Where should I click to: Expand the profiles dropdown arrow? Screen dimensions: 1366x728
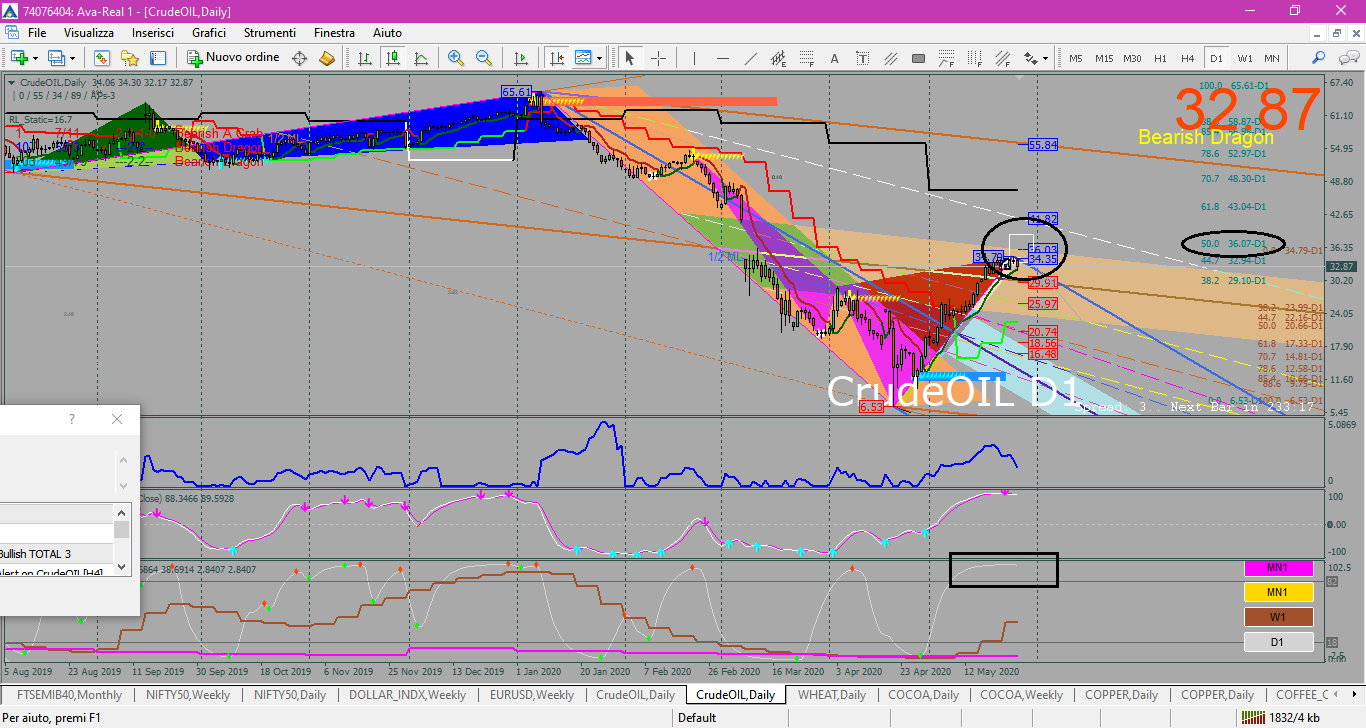71,58
